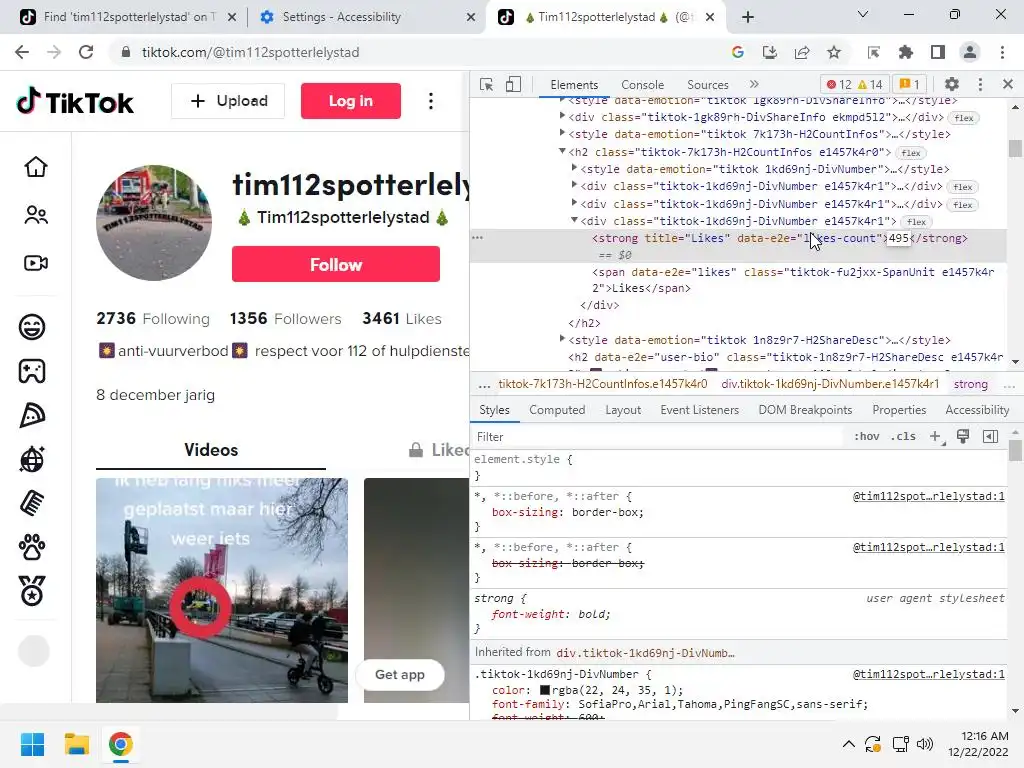Open the DOM Breakpoints tab
The image size is (1024, 768).
pyautogui.click(x=805, y=410)
